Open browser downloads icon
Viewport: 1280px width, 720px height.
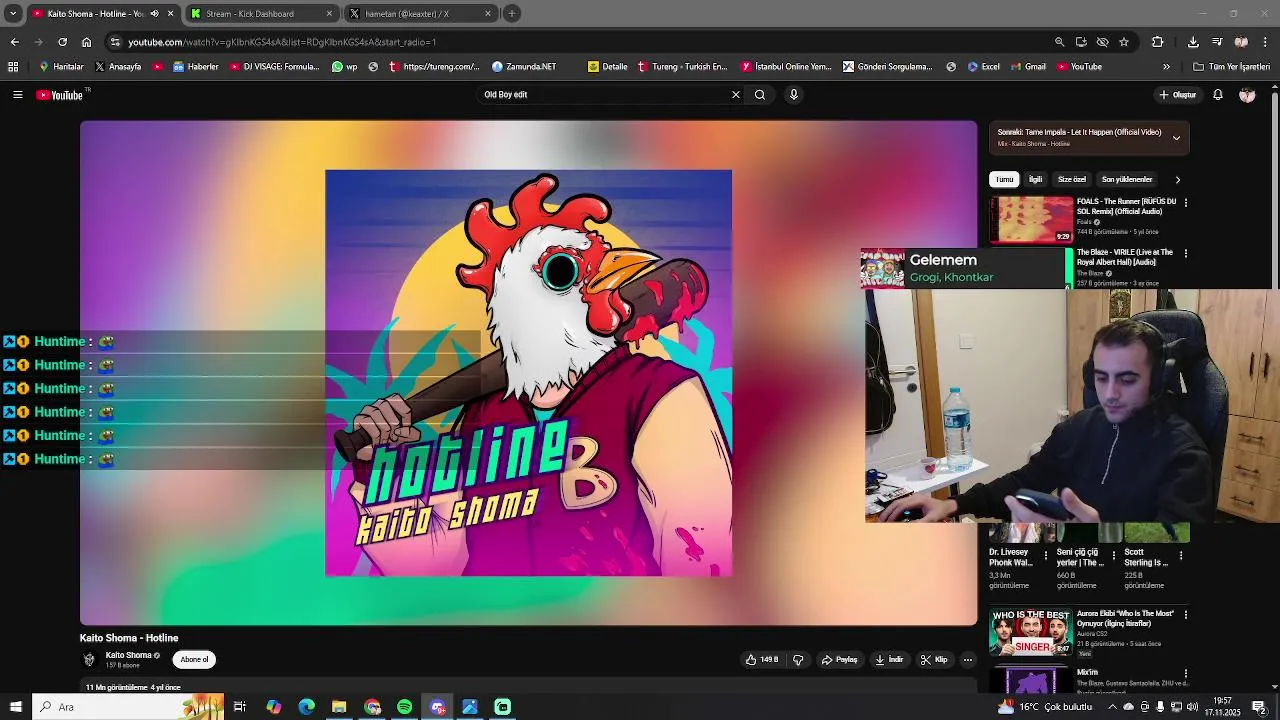point(1193,42)
